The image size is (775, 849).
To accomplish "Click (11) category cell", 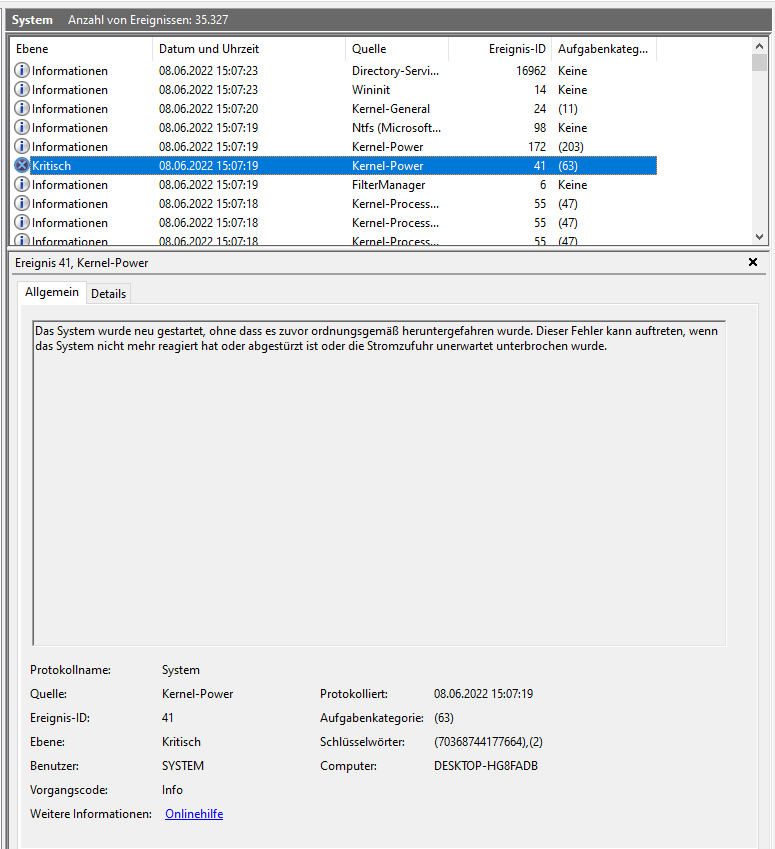I will coord(568,108).
